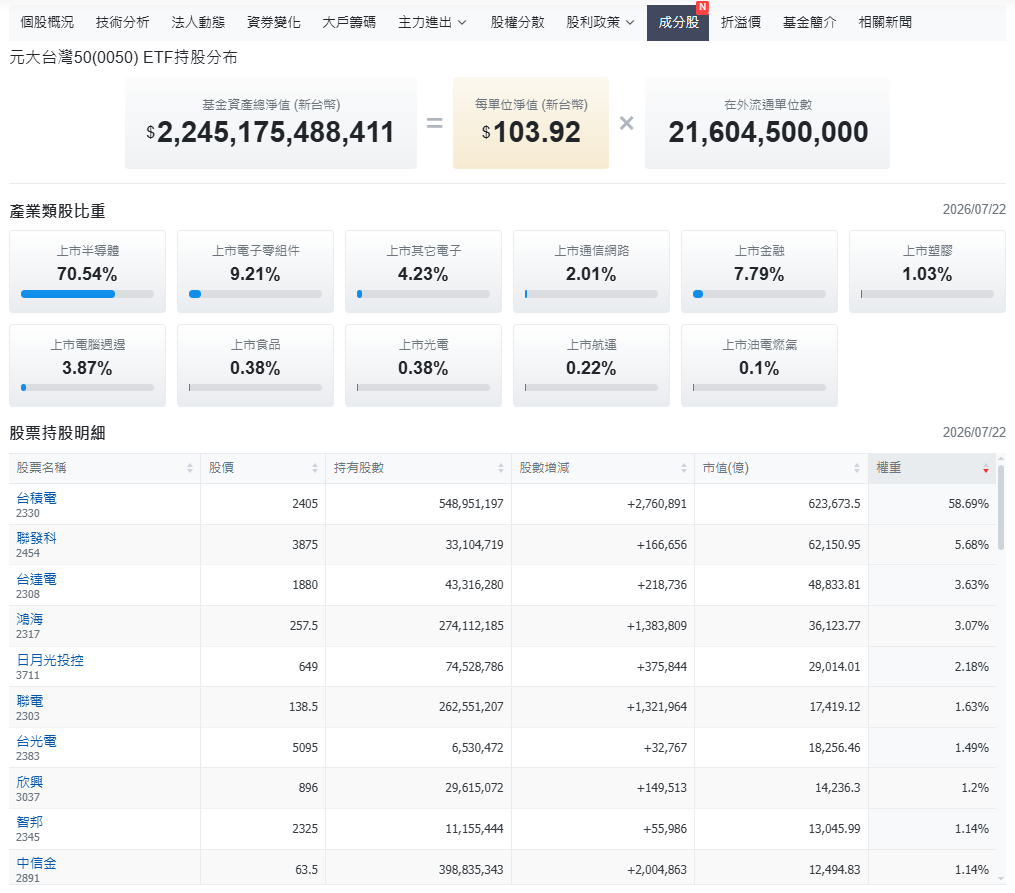The height and width of the screenshot is (893, 1015).
Task: Sort table by 股數增減 column
Action: 603,468
